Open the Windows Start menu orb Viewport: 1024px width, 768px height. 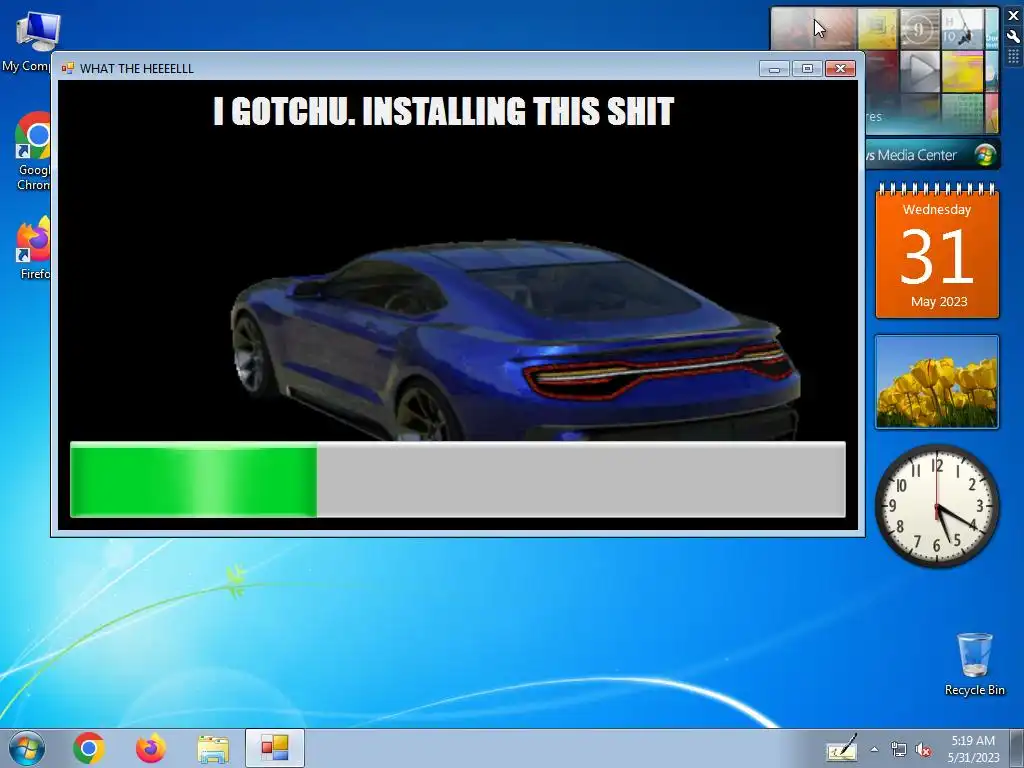point(27,748)
